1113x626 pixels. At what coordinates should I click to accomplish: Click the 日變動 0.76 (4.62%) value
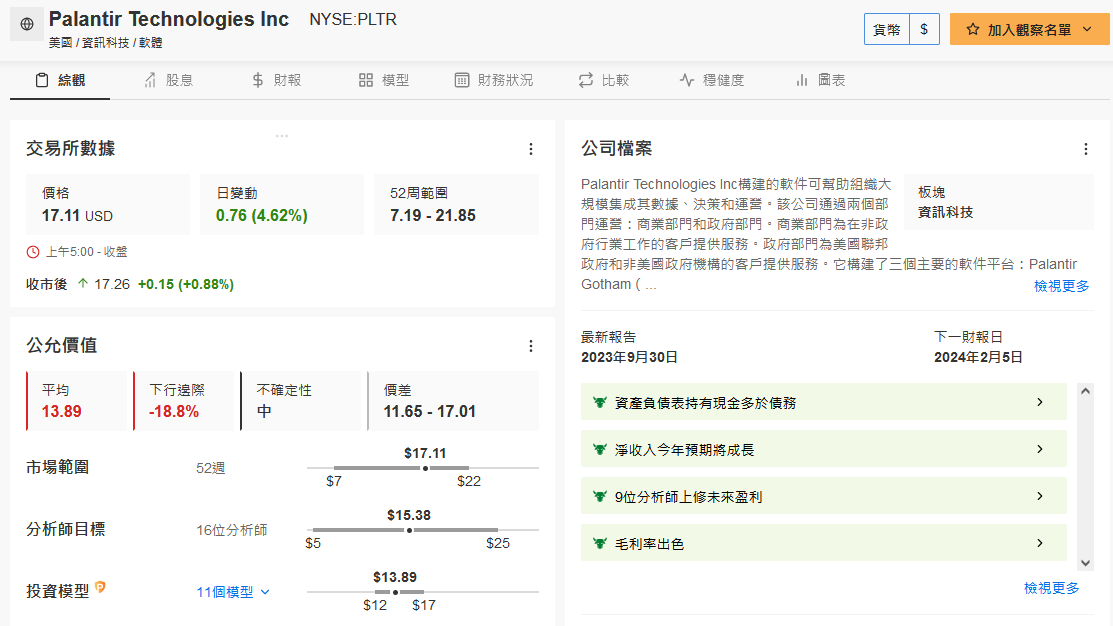(262, 216)
